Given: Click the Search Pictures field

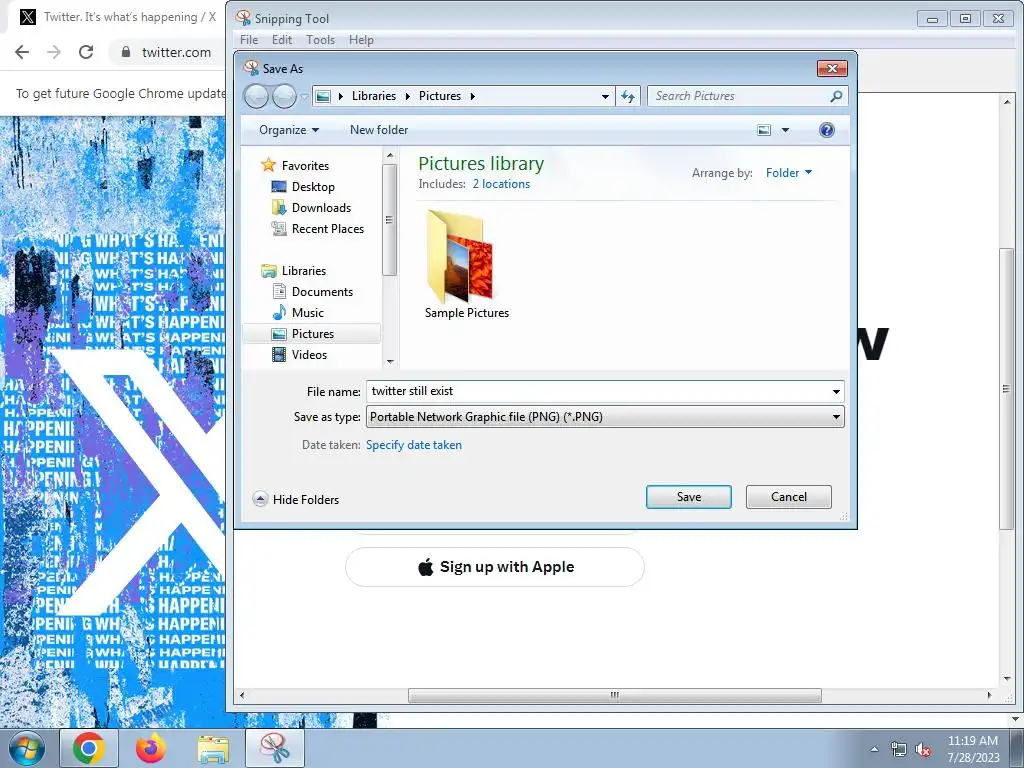Looking at the screenshot, I should coord(738,96).
